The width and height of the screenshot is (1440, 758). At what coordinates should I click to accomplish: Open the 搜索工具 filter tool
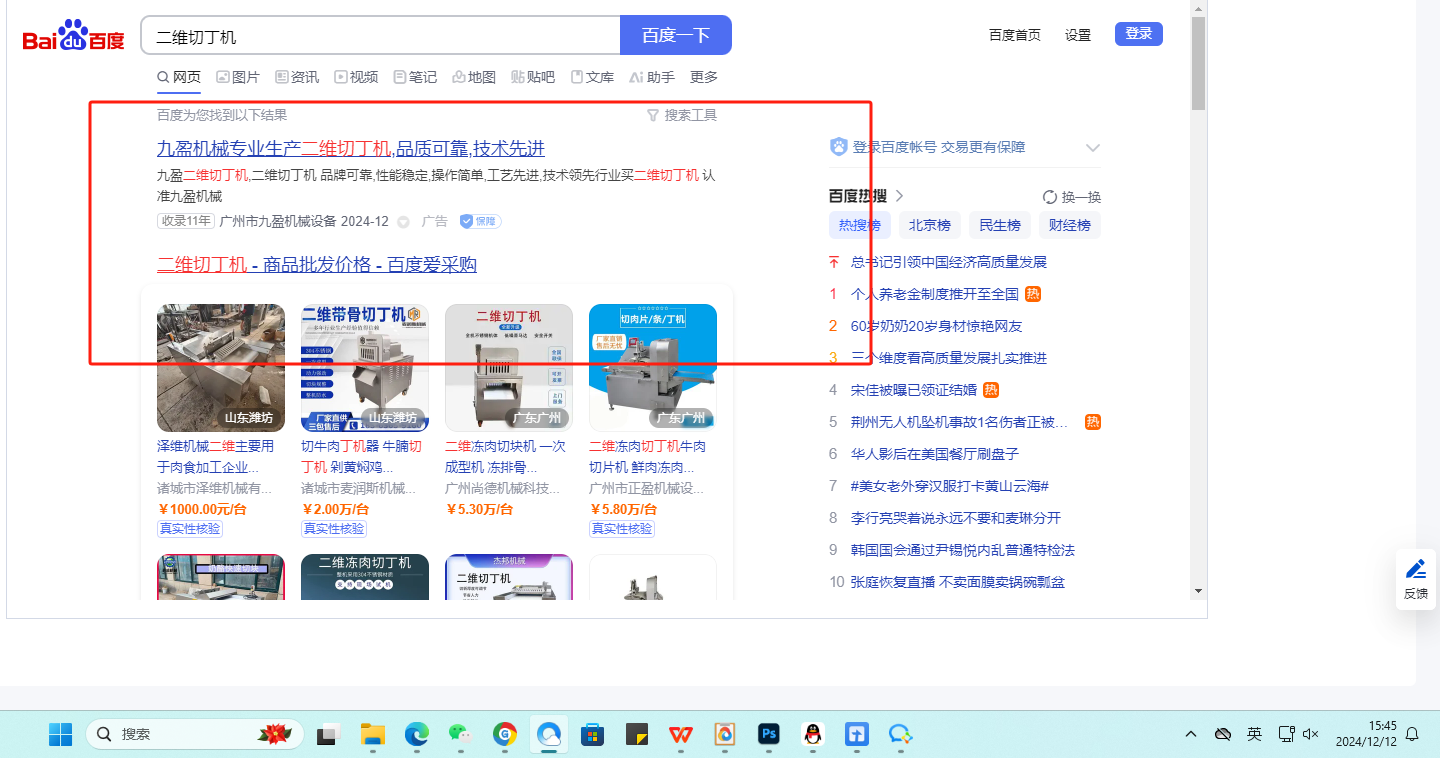click(x=682, y=115)
